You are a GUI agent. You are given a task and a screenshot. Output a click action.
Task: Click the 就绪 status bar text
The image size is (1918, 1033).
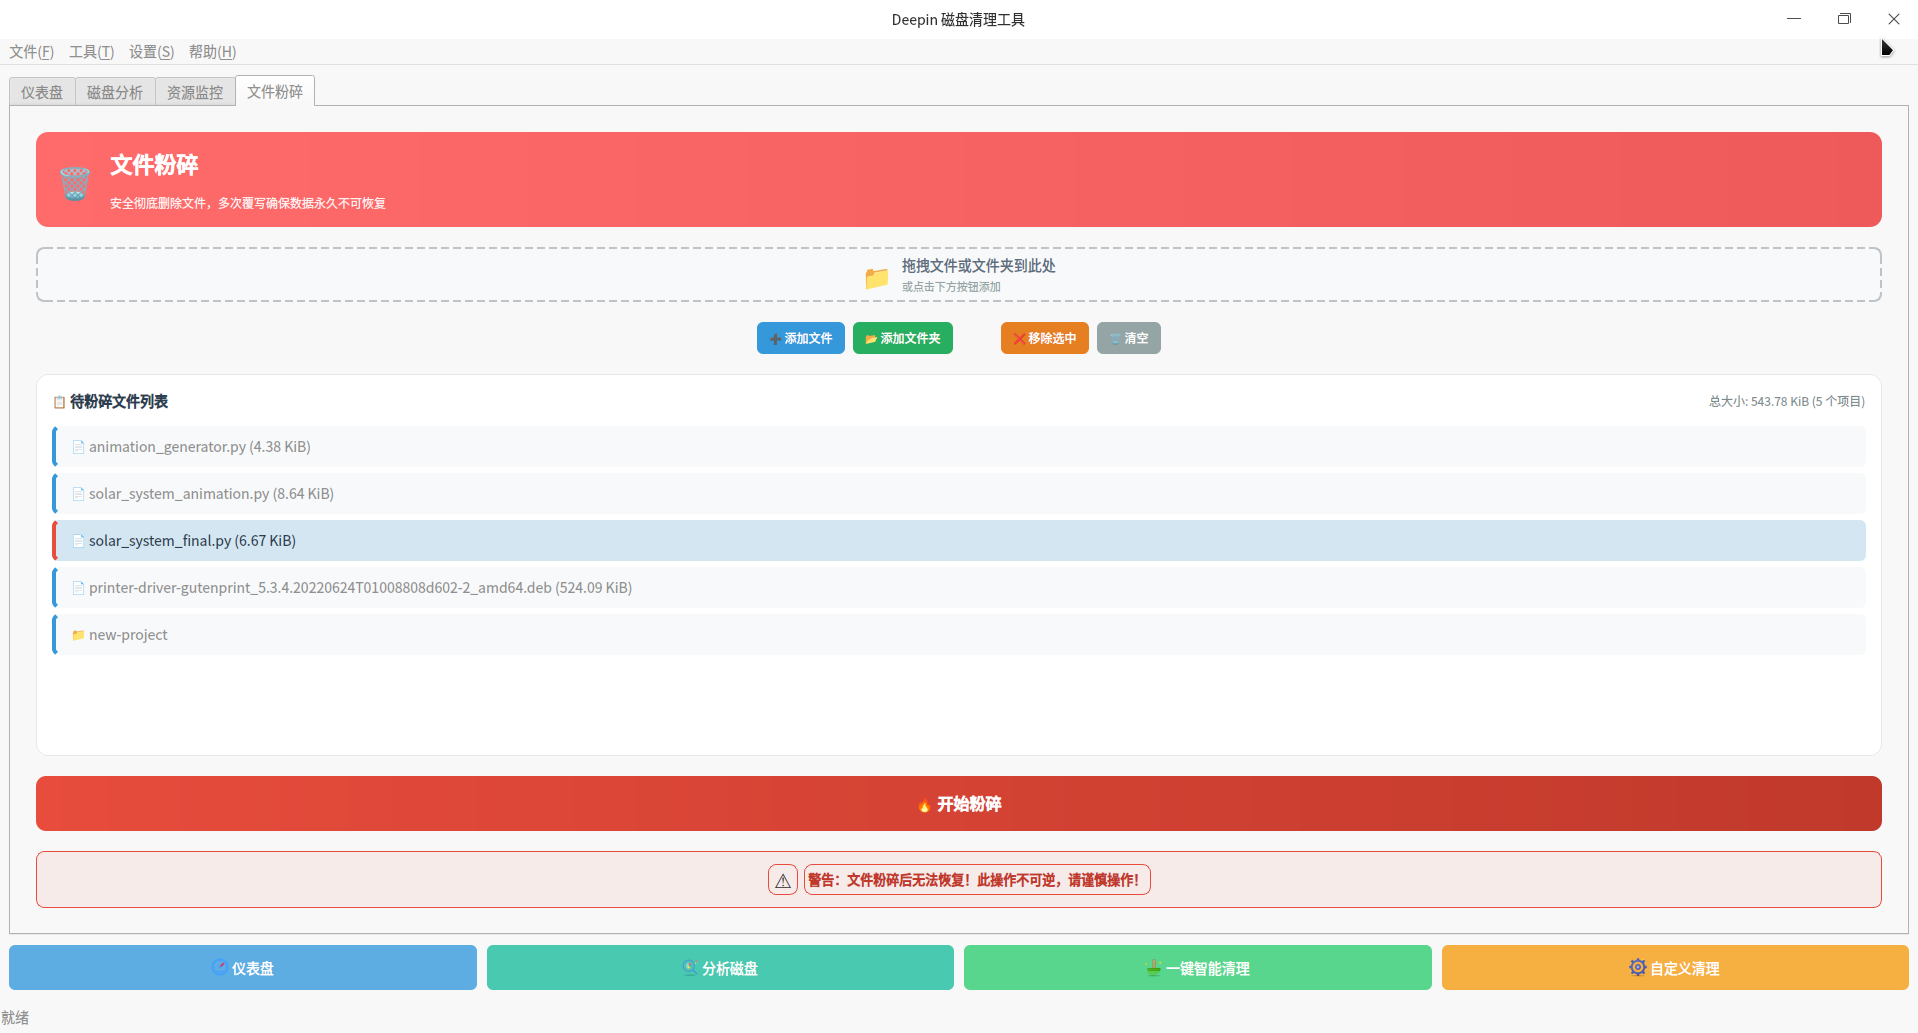pos(15,1018)
